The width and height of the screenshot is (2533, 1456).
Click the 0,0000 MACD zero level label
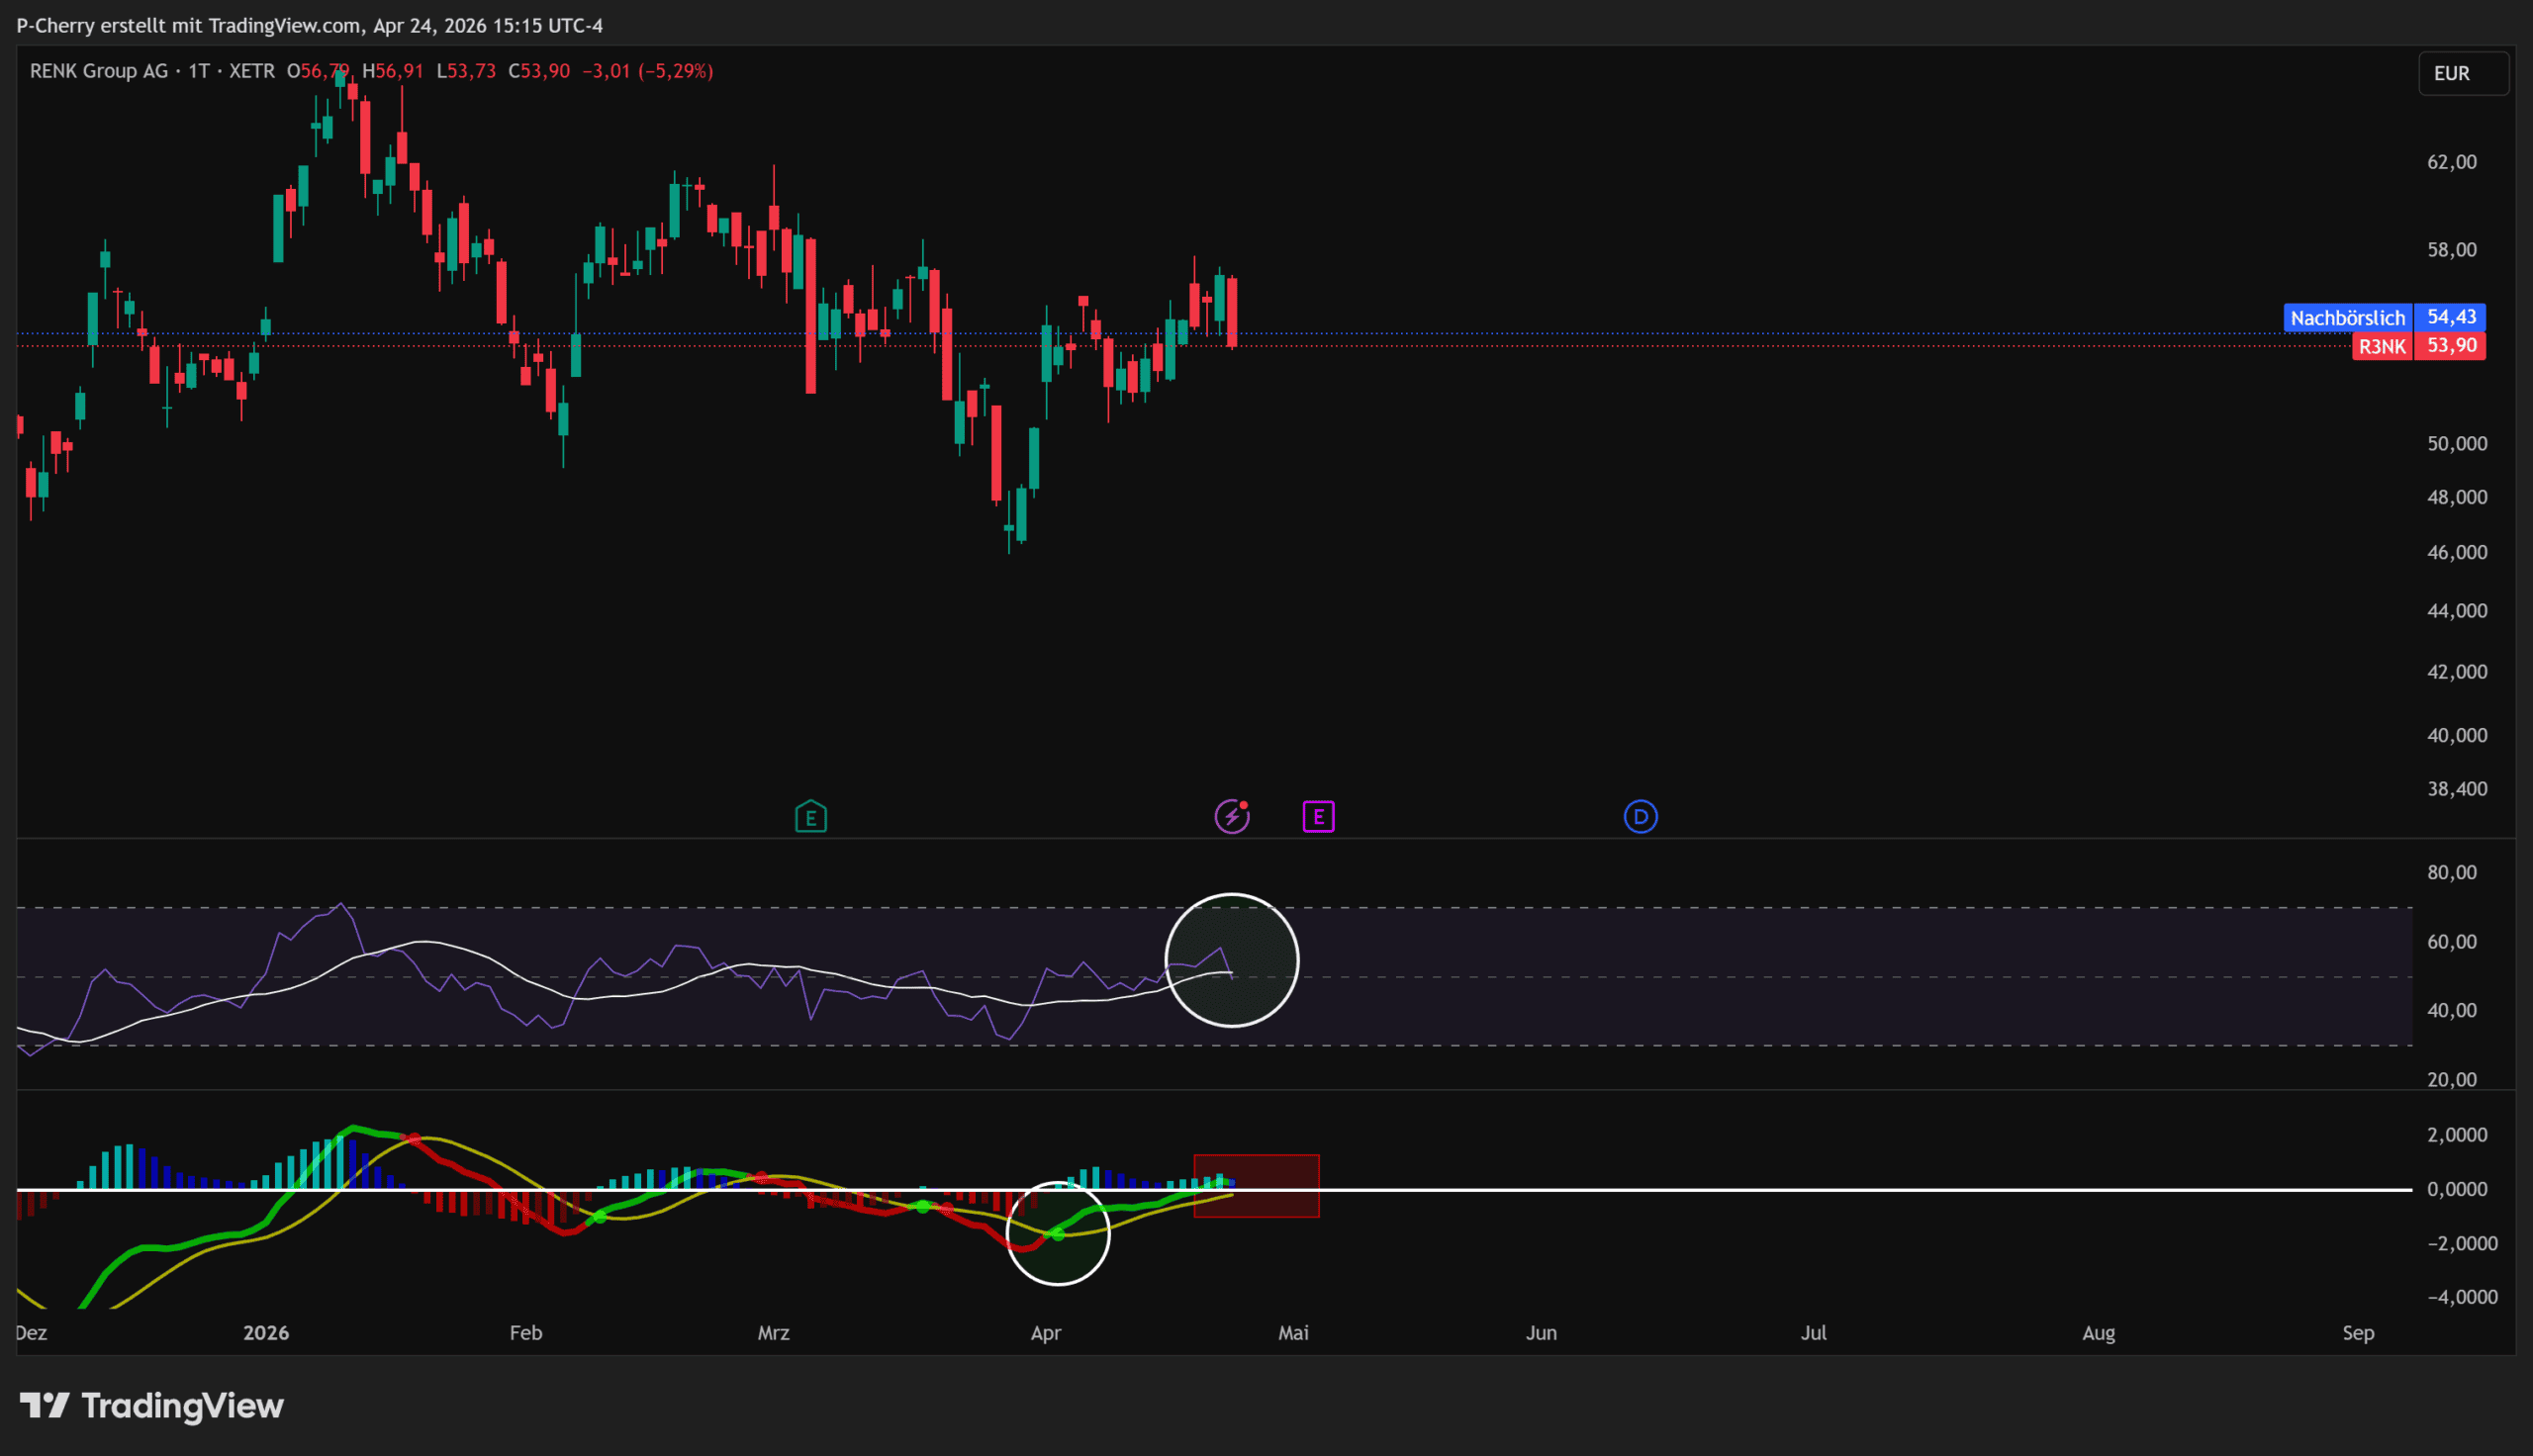[2457, 1189]
